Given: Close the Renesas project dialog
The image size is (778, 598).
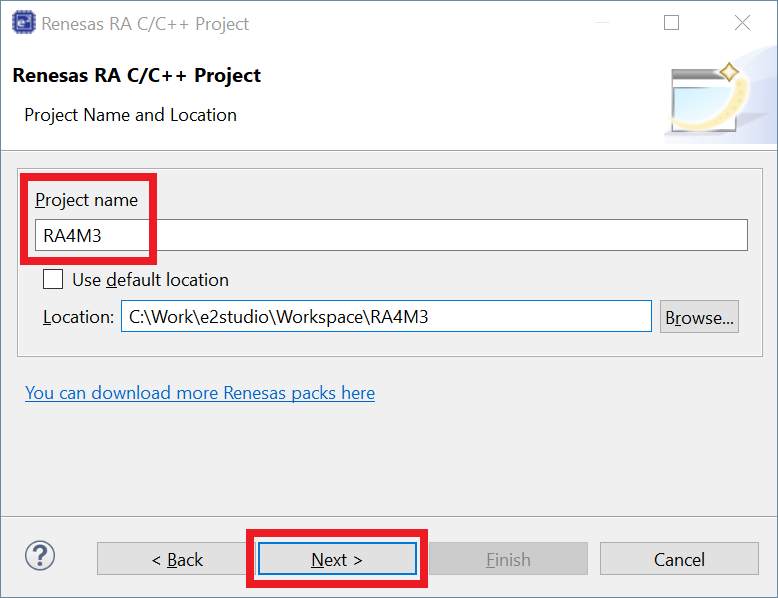Looking at the screenshot, I should tap(742, 23).
